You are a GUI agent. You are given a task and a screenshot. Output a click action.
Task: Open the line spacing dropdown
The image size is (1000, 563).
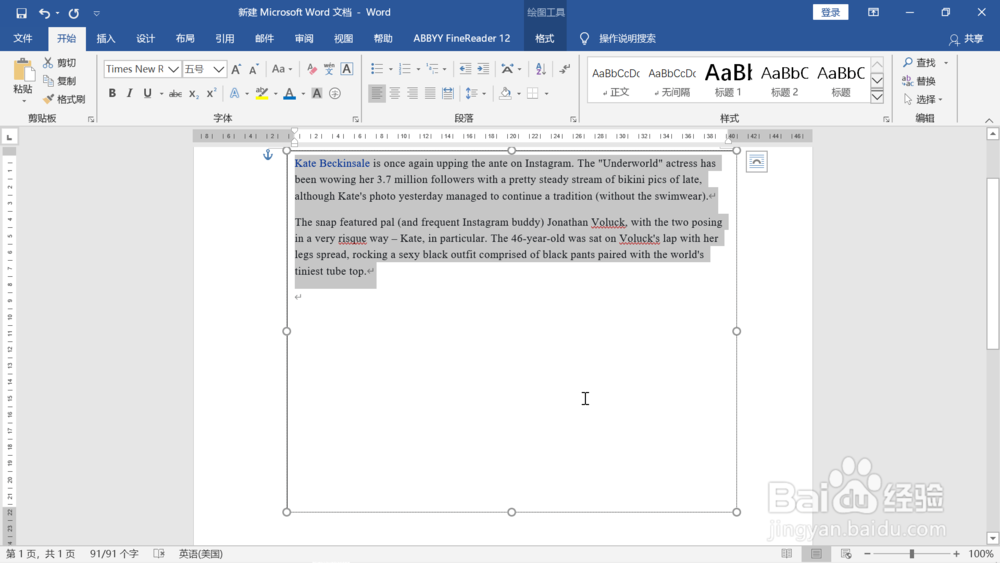pyautogui.click(x=475, y=93)
